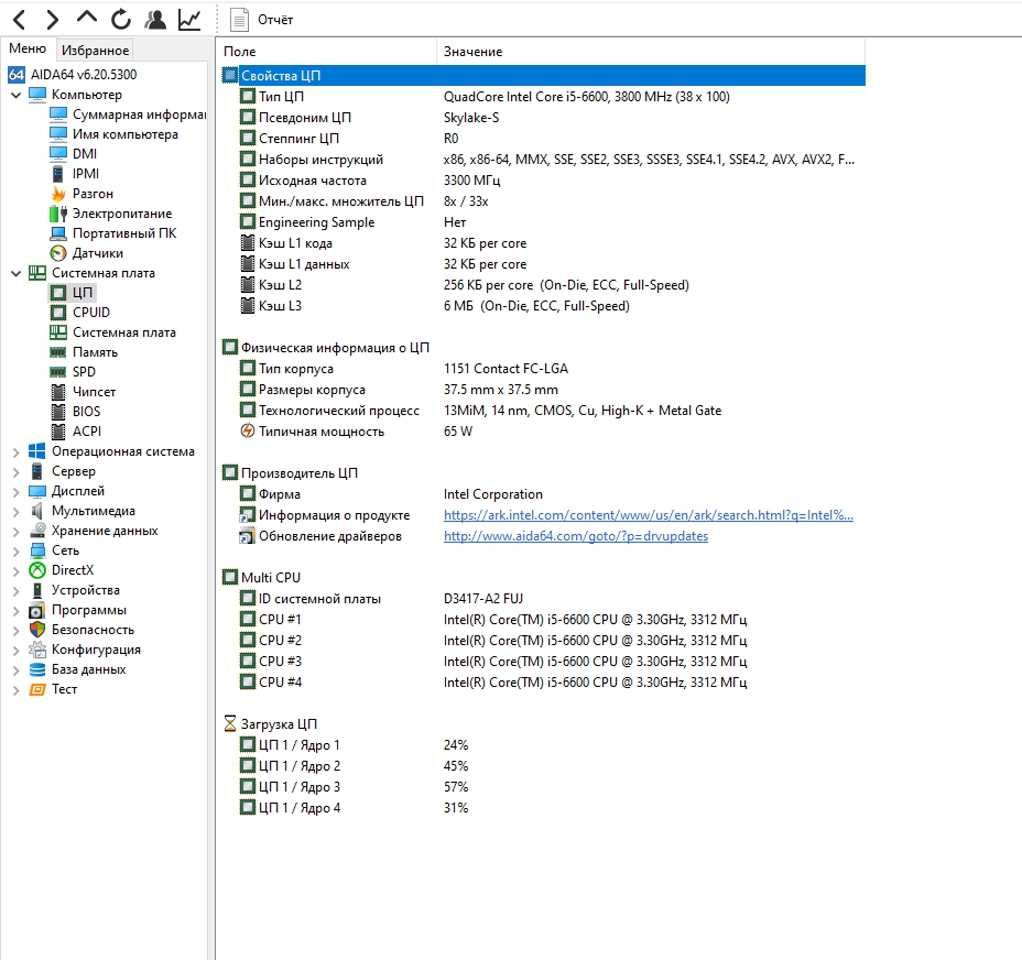Select the Наборы инструкций row
Image resolution: width=1022 pixels, height=960 pixels.
544,159
